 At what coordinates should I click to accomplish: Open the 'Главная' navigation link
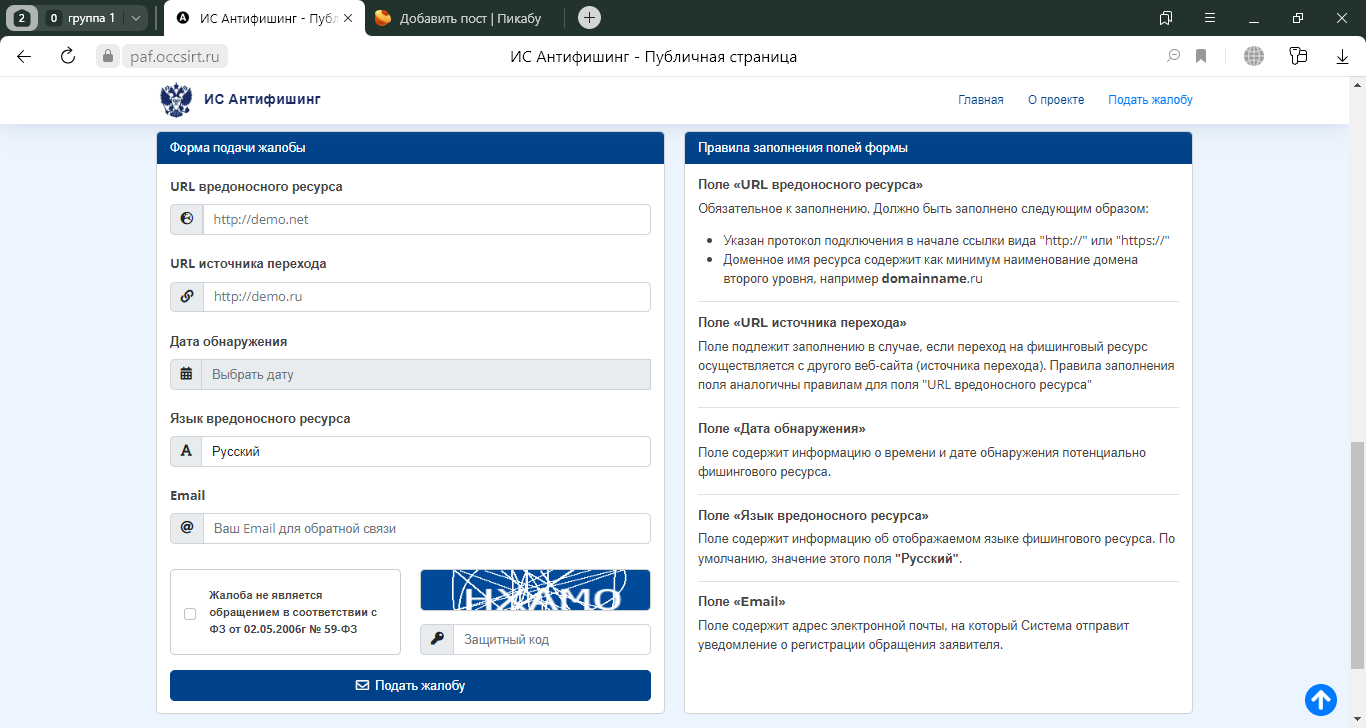point(981,100)
